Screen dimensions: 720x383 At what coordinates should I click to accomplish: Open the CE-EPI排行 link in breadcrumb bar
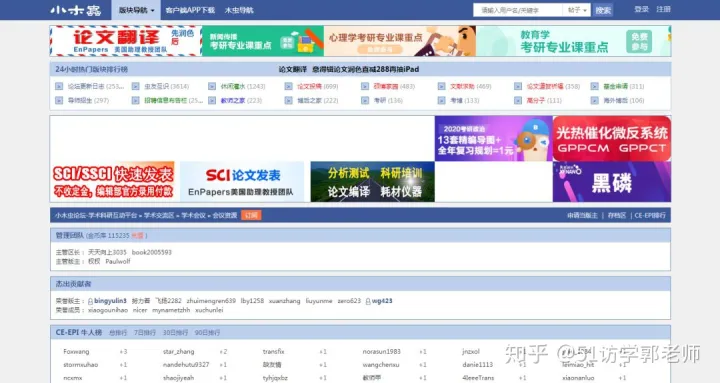tap(650, 215)
